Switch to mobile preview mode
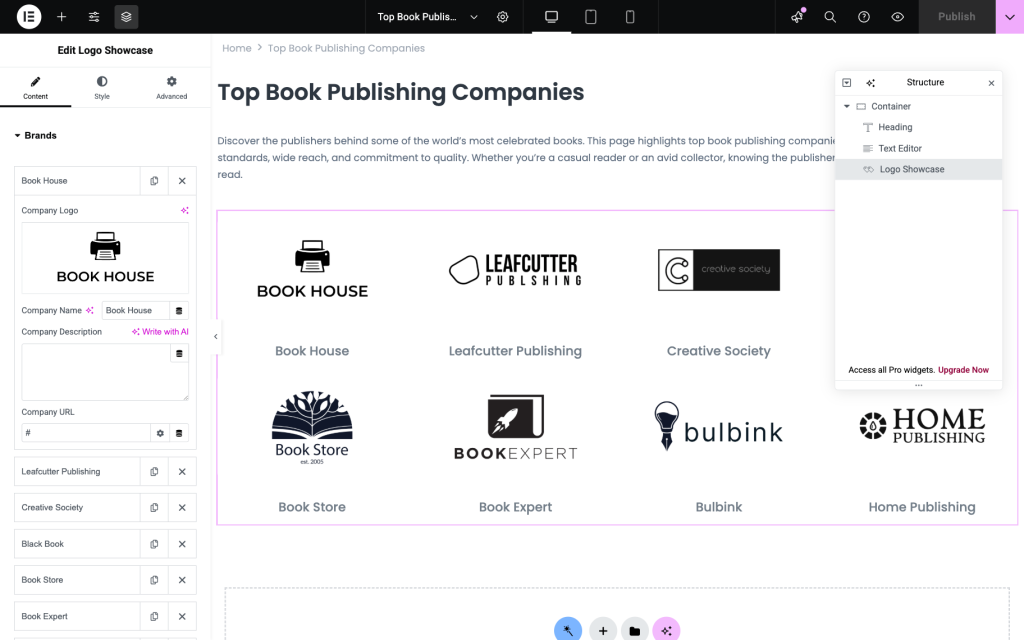1024x640 pixels. [x=630, y=17]
